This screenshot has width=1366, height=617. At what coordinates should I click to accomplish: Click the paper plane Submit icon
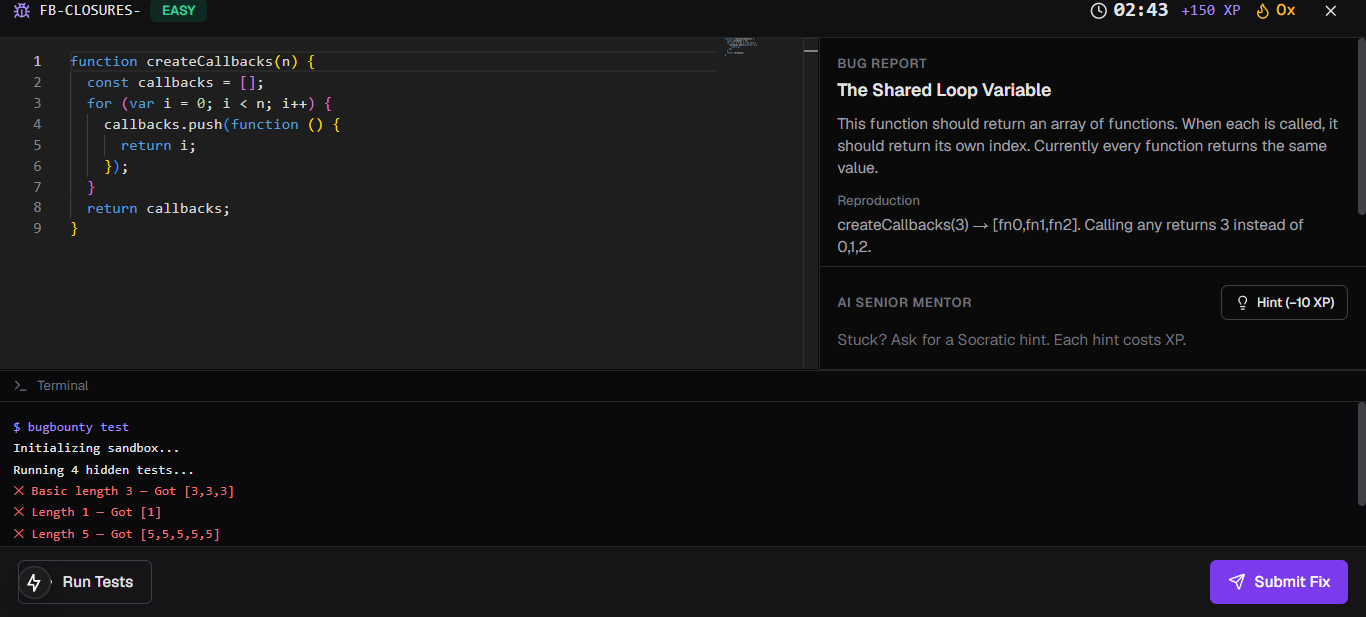[1237, 582]
